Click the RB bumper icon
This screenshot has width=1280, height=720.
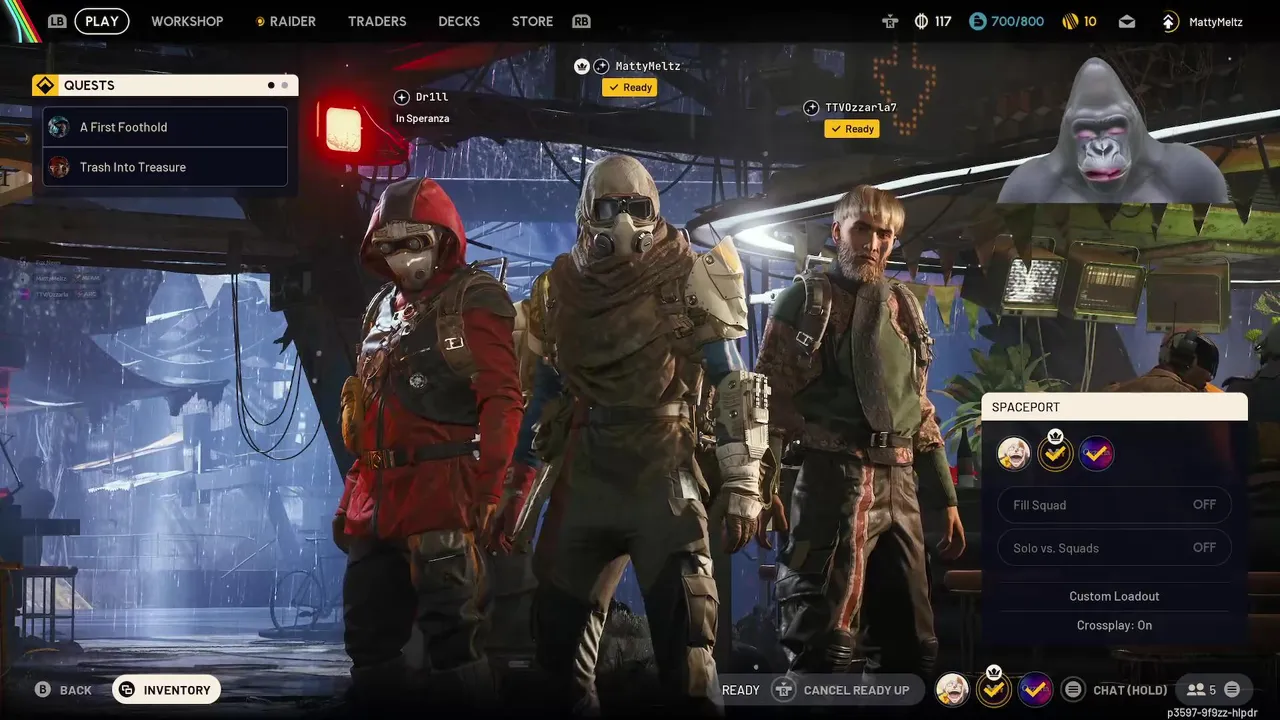click(581, 21)
